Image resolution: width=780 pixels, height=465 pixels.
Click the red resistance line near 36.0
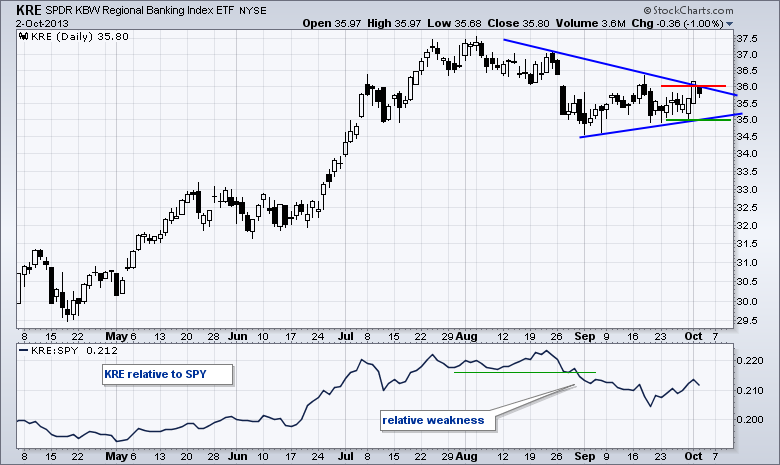pyautogui.click(x=693, y=86)
